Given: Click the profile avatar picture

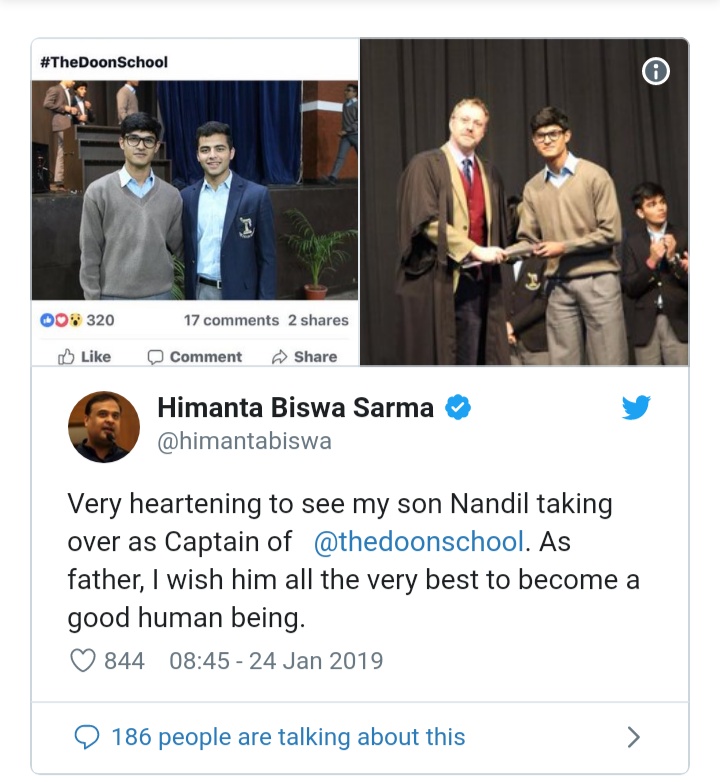Looking at the screenshot, I should 104,427.
